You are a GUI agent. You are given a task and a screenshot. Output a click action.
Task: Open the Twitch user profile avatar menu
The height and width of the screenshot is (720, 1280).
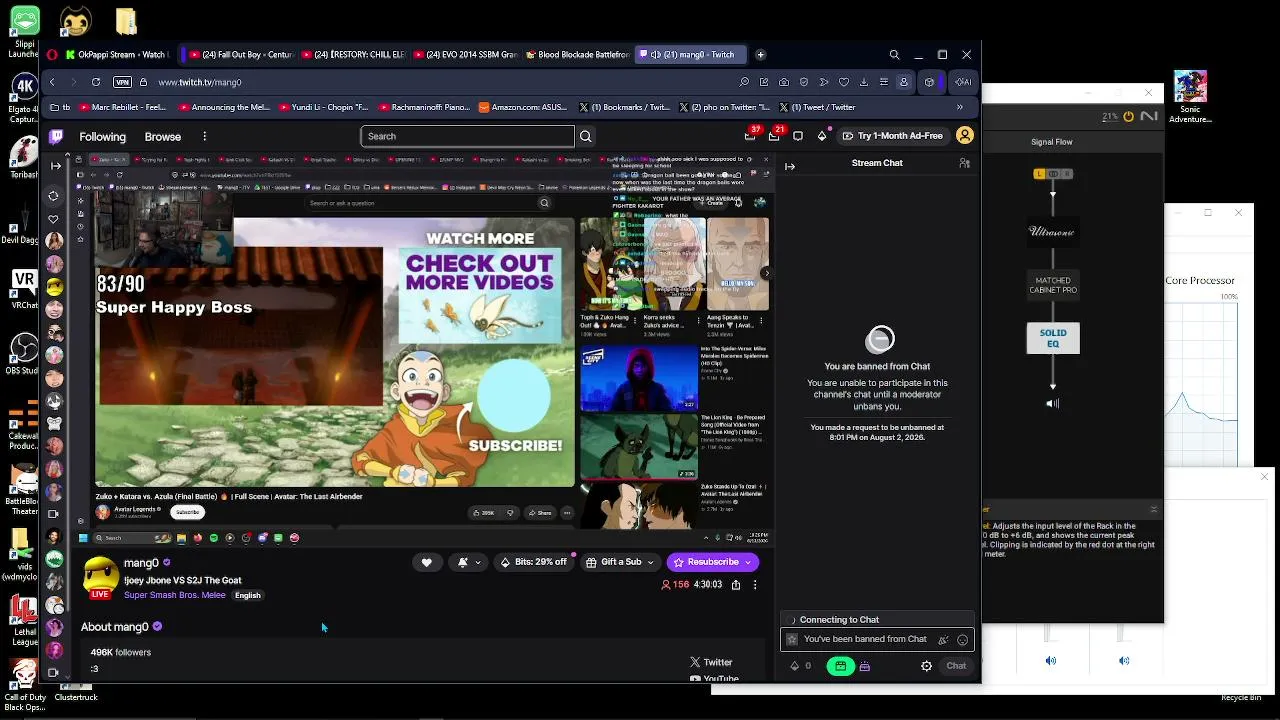pos(965,135)
